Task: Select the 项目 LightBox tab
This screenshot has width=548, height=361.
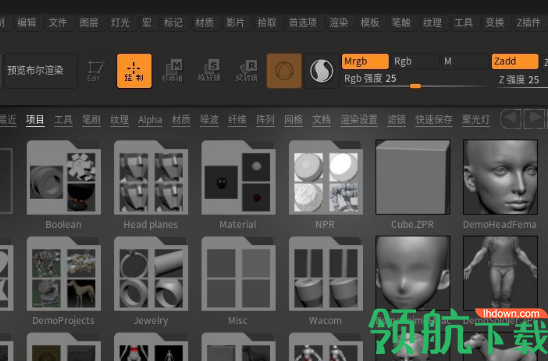Action: pyautogui.click(x=35, y=120)
